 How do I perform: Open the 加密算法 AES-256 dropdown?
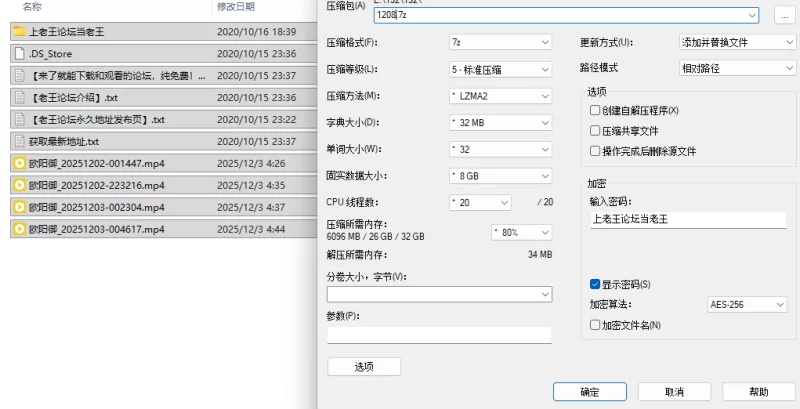click(x=747, y=304)
